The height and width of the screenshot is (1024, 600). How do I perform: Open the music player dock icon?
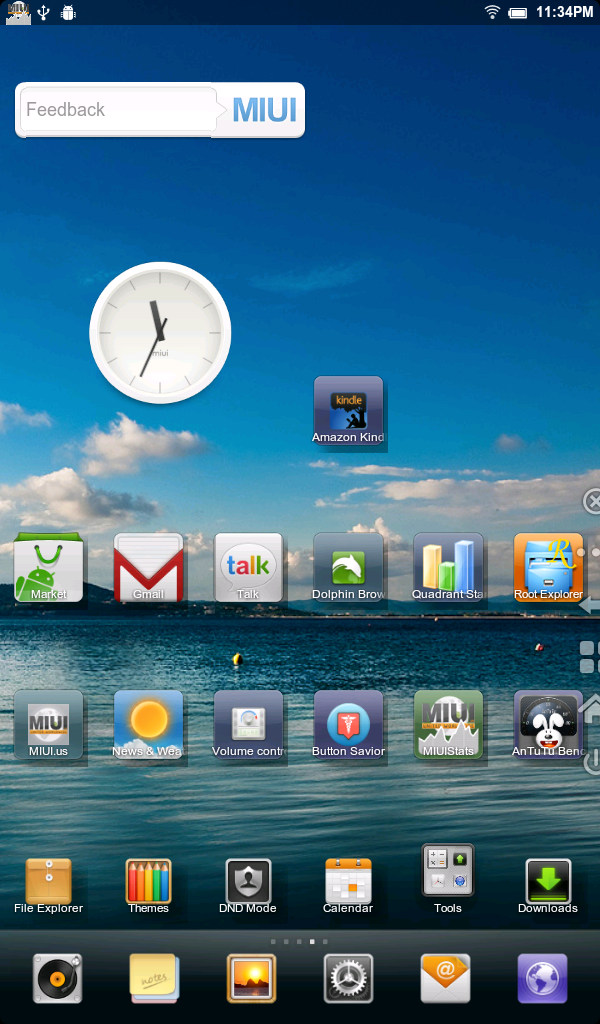click(x=57, y=978)
